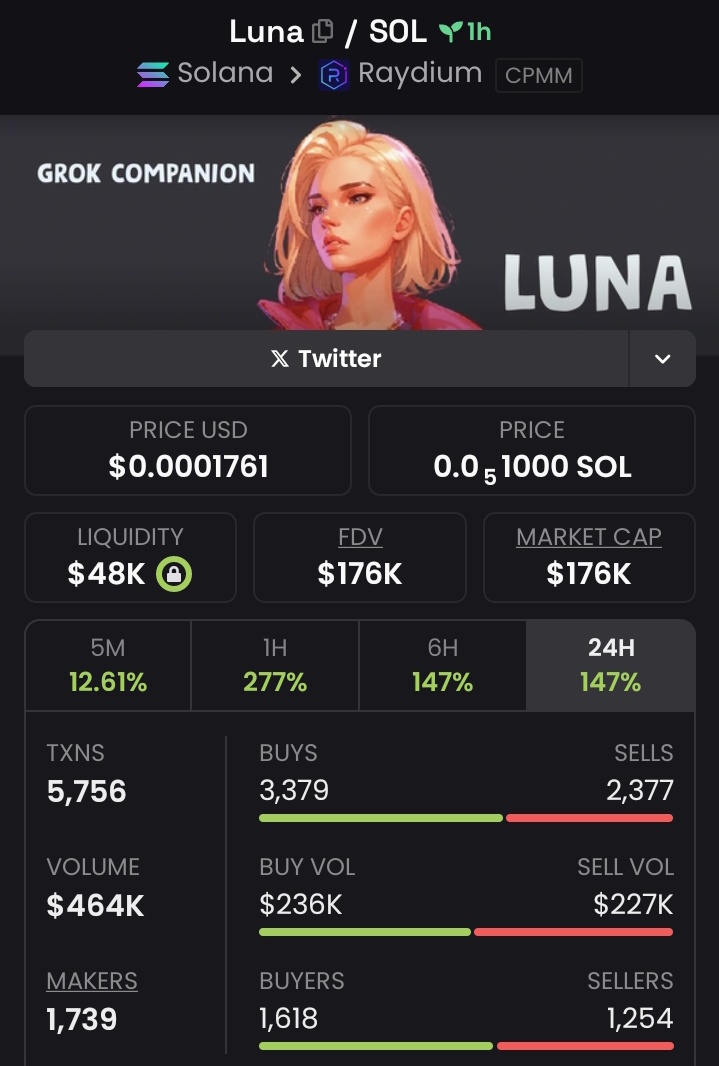Click the buys versus sells ratio bar
Screen dimensions: 719x1066
pyautogui.click(x=466, y=818)
